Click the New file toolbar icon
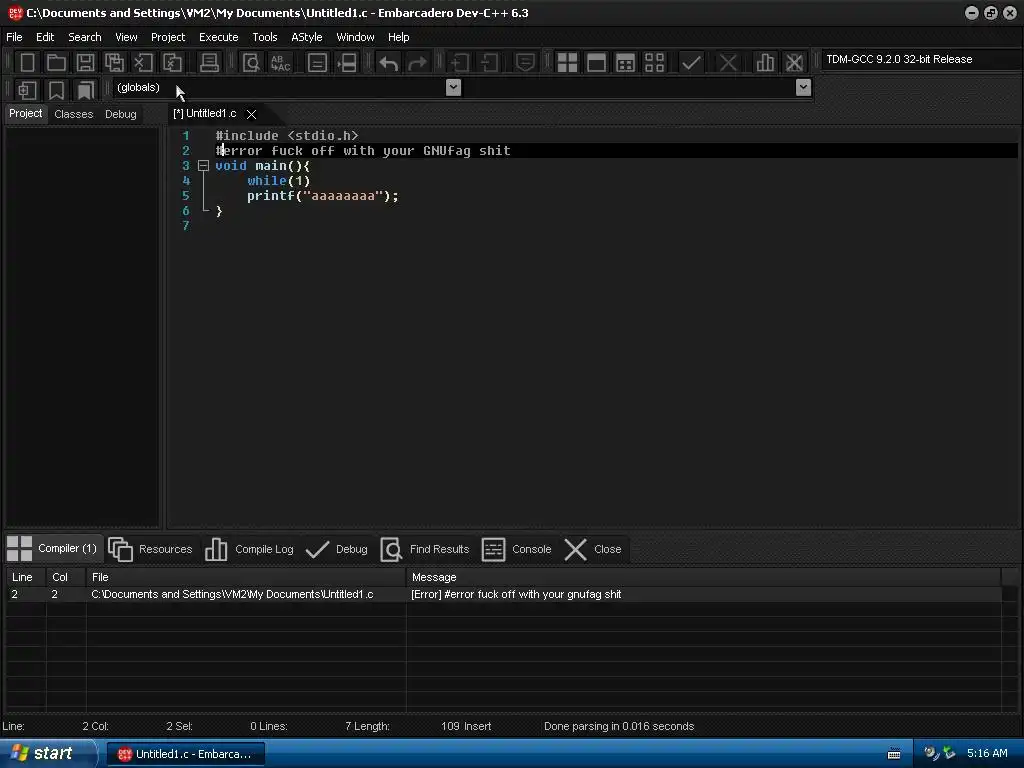This screenshot has height=768, width=1024. pyautogui.click(x=27, y=63)
